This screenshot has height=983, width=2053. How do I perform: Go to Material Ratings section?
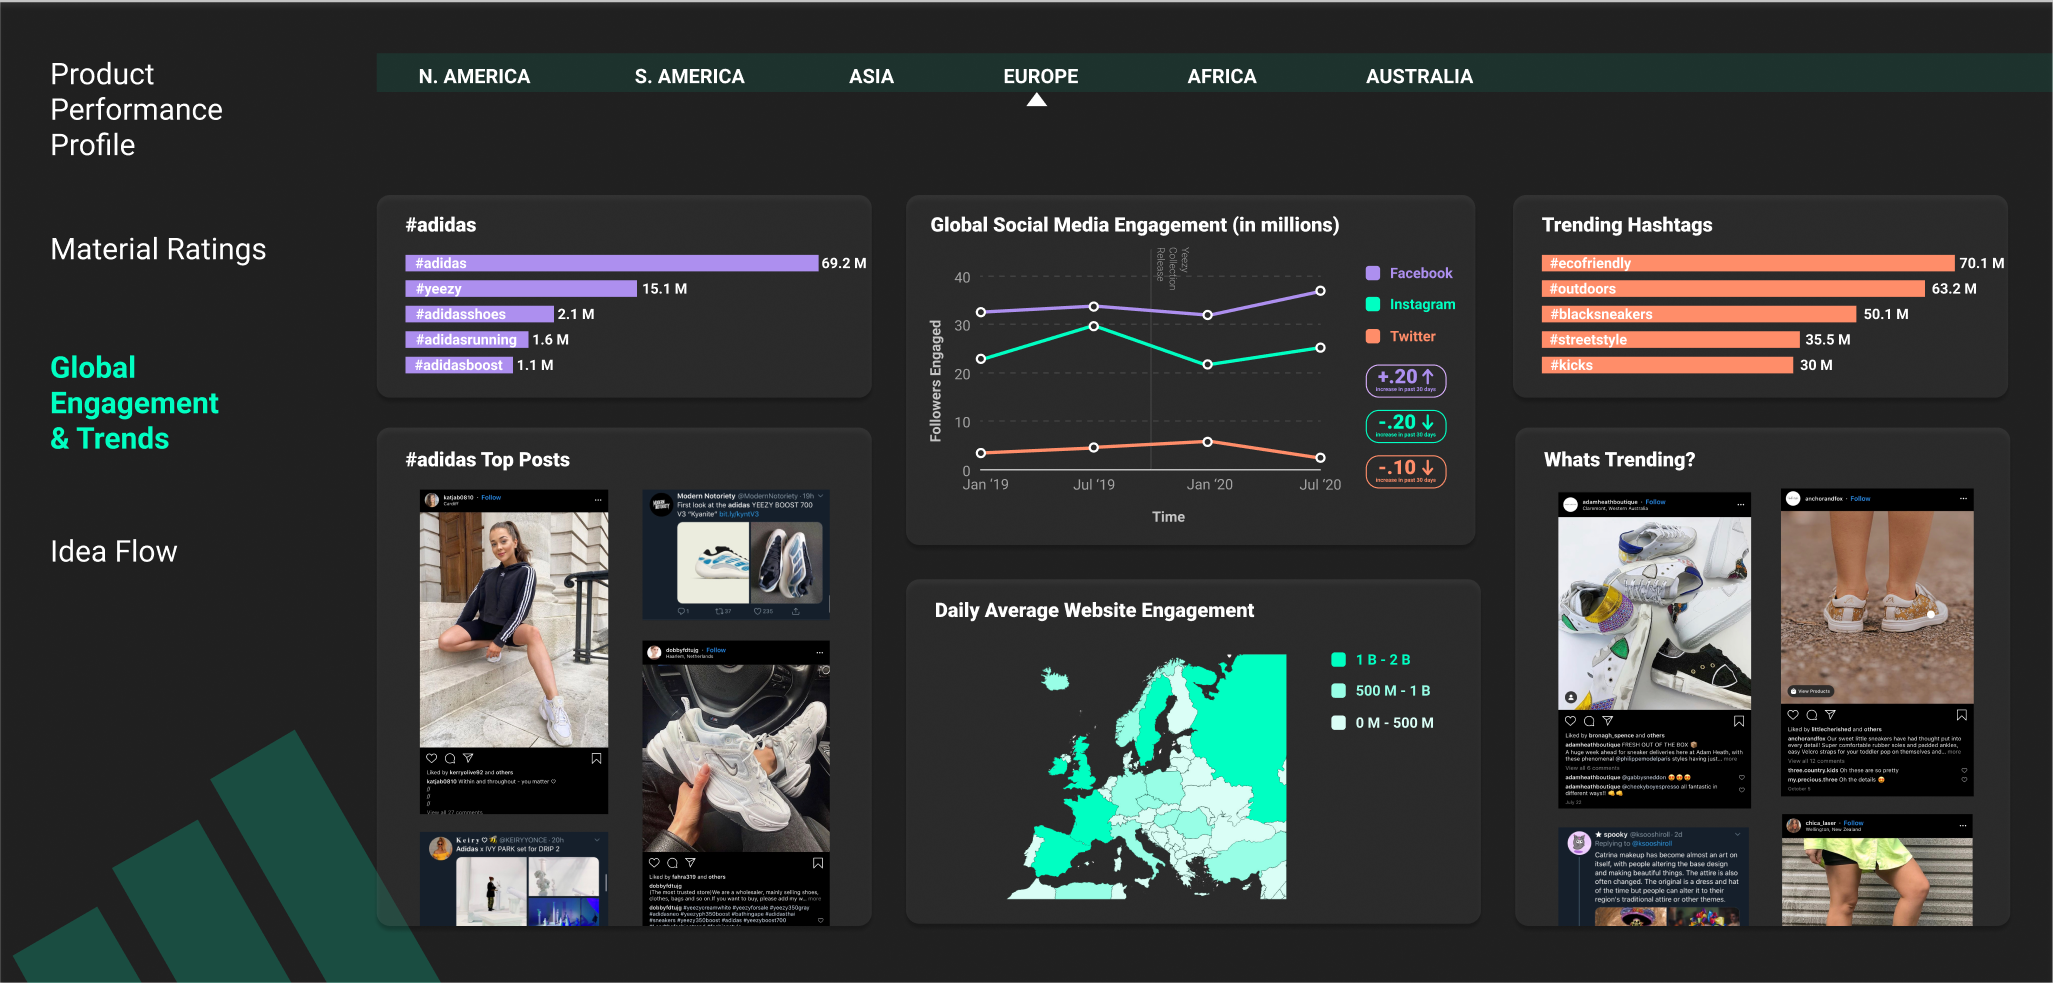pos(158,249)
